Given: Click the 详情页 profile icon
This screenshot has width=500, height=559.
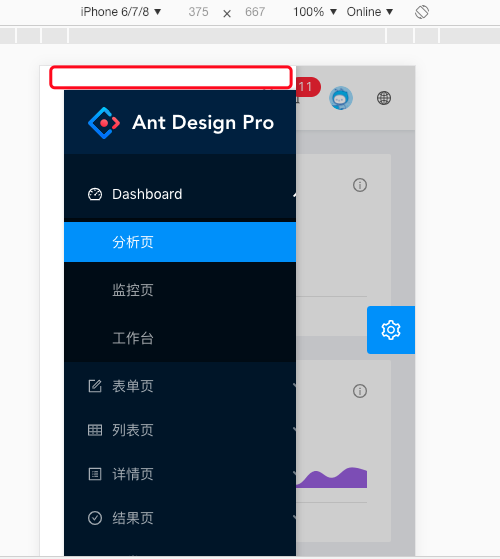Looking at the screenshot, I should pyautogui.click(x=95, y=474).
